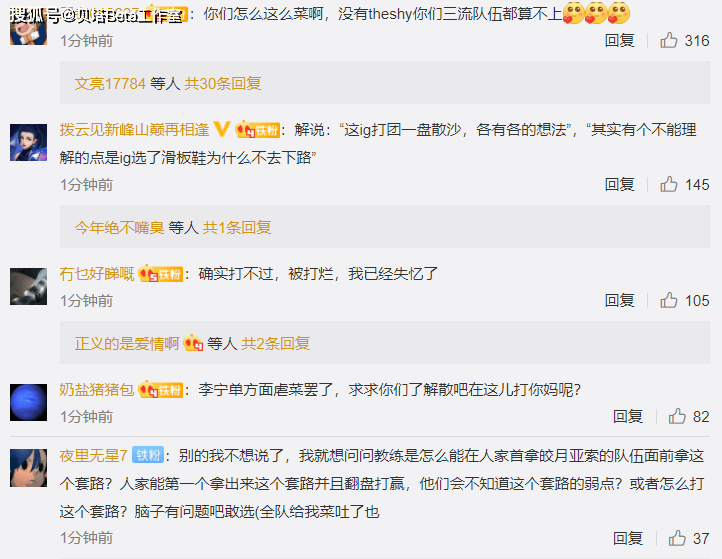Viewport: 722px width, 559px height.
Task: Open 拨云见新峰山巅再相逢 user profile
Action: (134, 130)
